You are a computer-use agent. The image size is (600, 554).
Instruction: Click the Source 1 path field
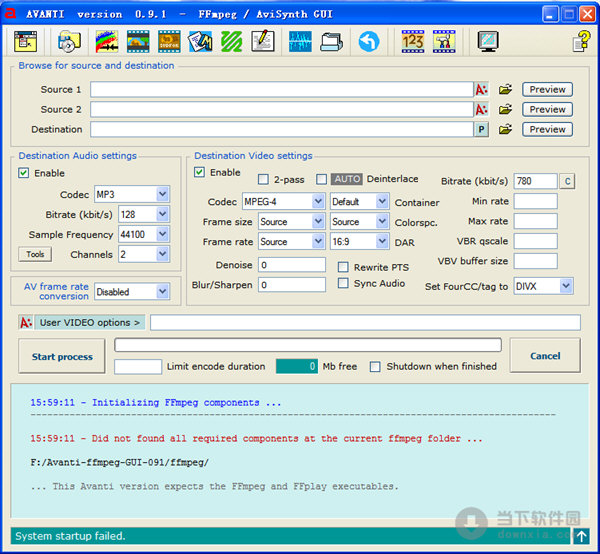tap(282, 90)
